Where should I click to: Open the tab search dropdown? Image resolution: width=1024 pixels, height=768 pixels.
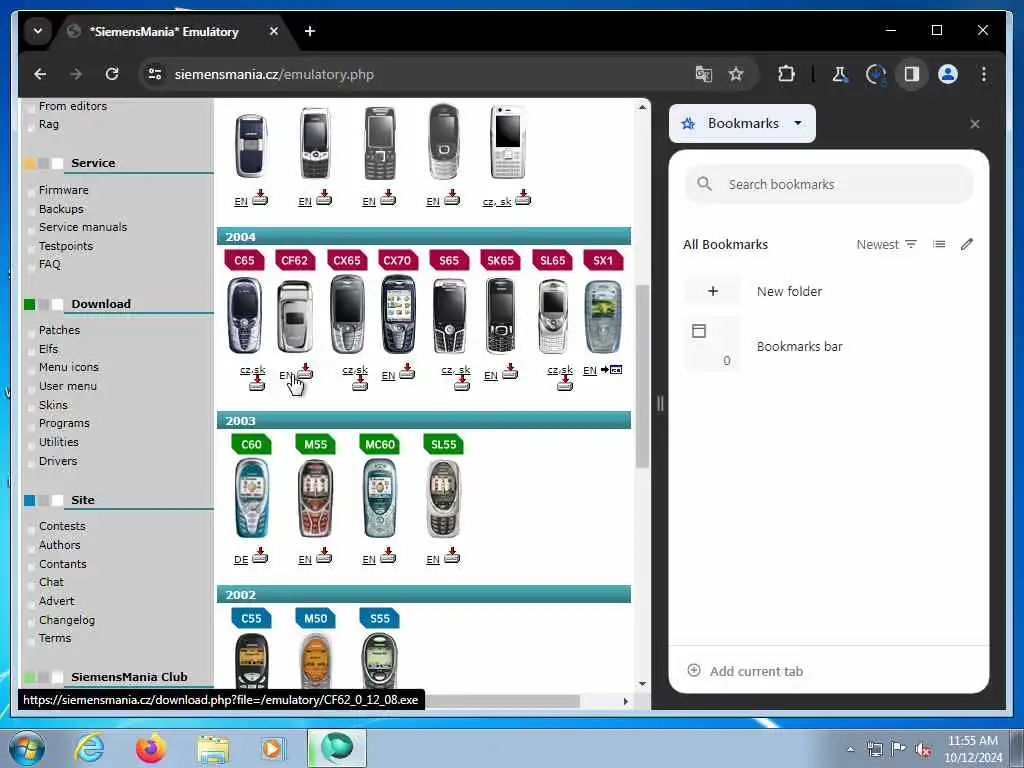click(38, 31)
